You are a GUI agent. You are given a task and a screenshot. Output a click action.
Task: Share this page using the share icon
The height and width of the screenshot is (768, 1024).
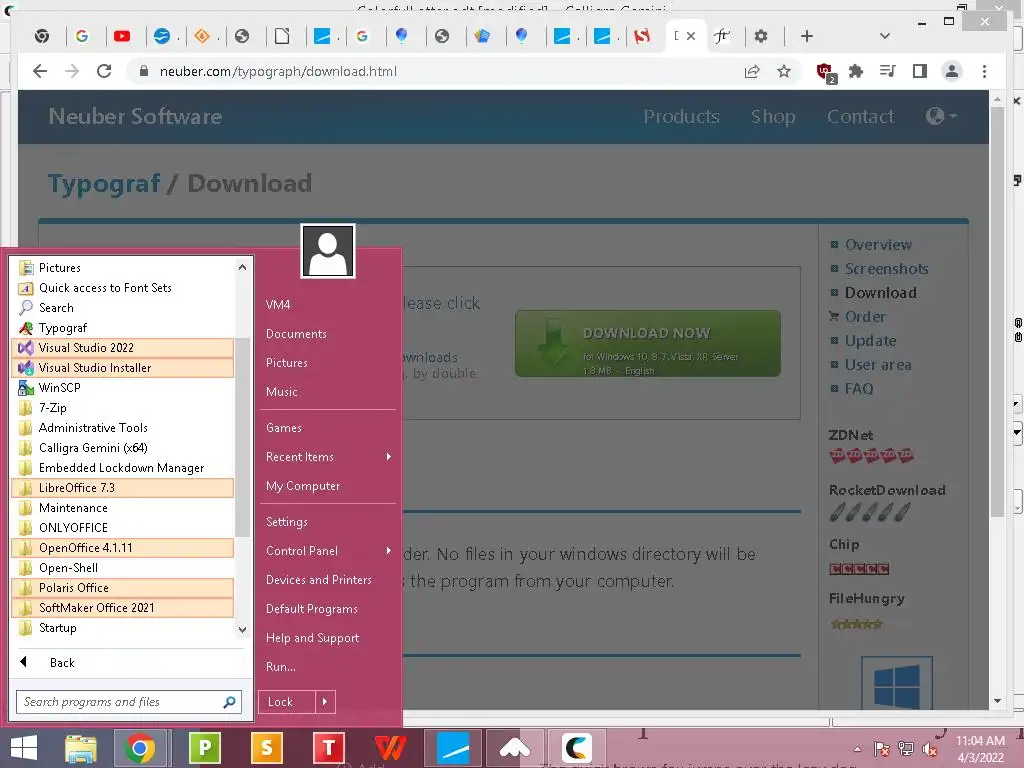tap(752, 71)
